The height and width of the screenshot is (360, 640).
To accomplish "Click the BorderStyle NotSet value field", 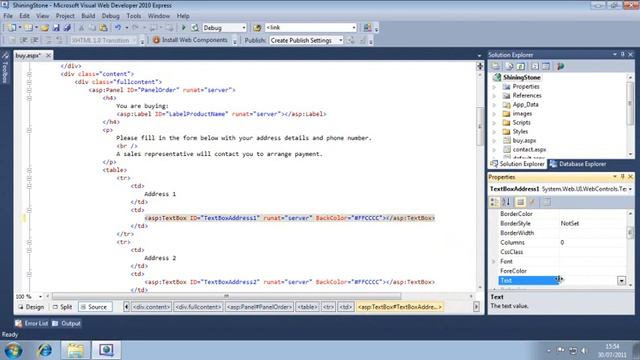I will [x=593, y=223].
